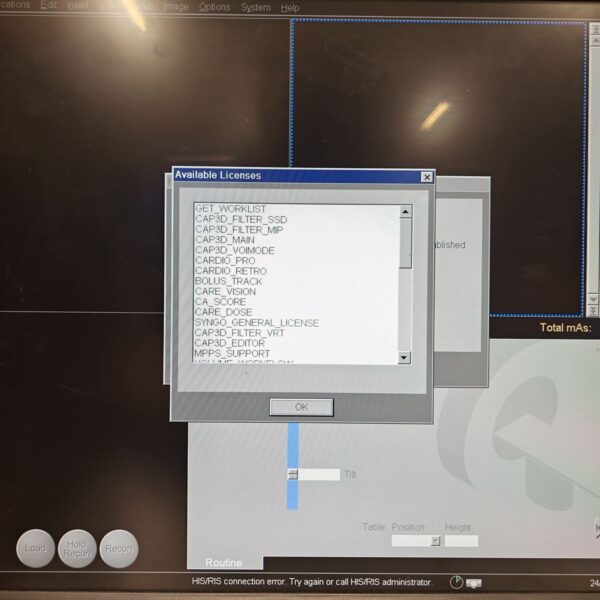Click the round Load button
Viewport: 600px width, 600px height.
click(x=35, y=548)
